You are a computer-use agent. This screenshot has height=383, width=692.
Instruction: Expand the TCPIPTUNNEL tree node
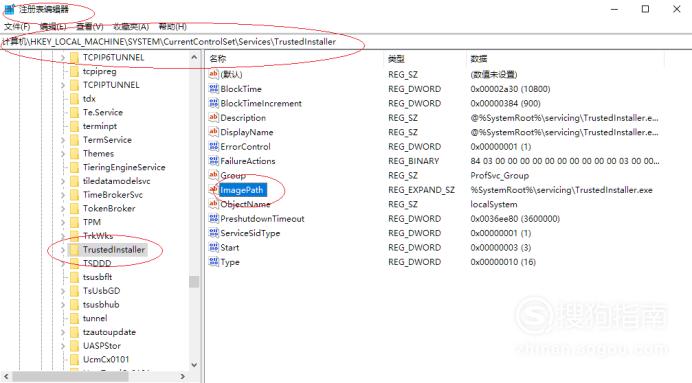tap(62, 85)
